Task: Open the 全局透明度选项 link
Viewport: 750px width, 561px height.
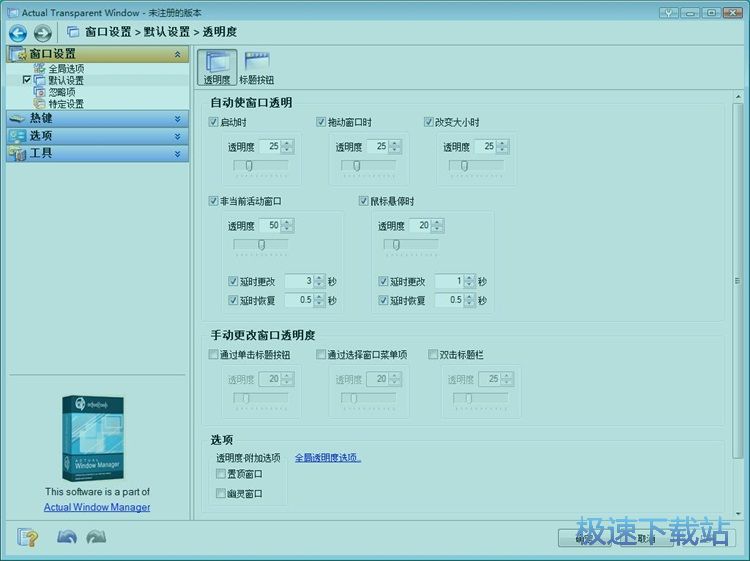Action: [328, 458]
